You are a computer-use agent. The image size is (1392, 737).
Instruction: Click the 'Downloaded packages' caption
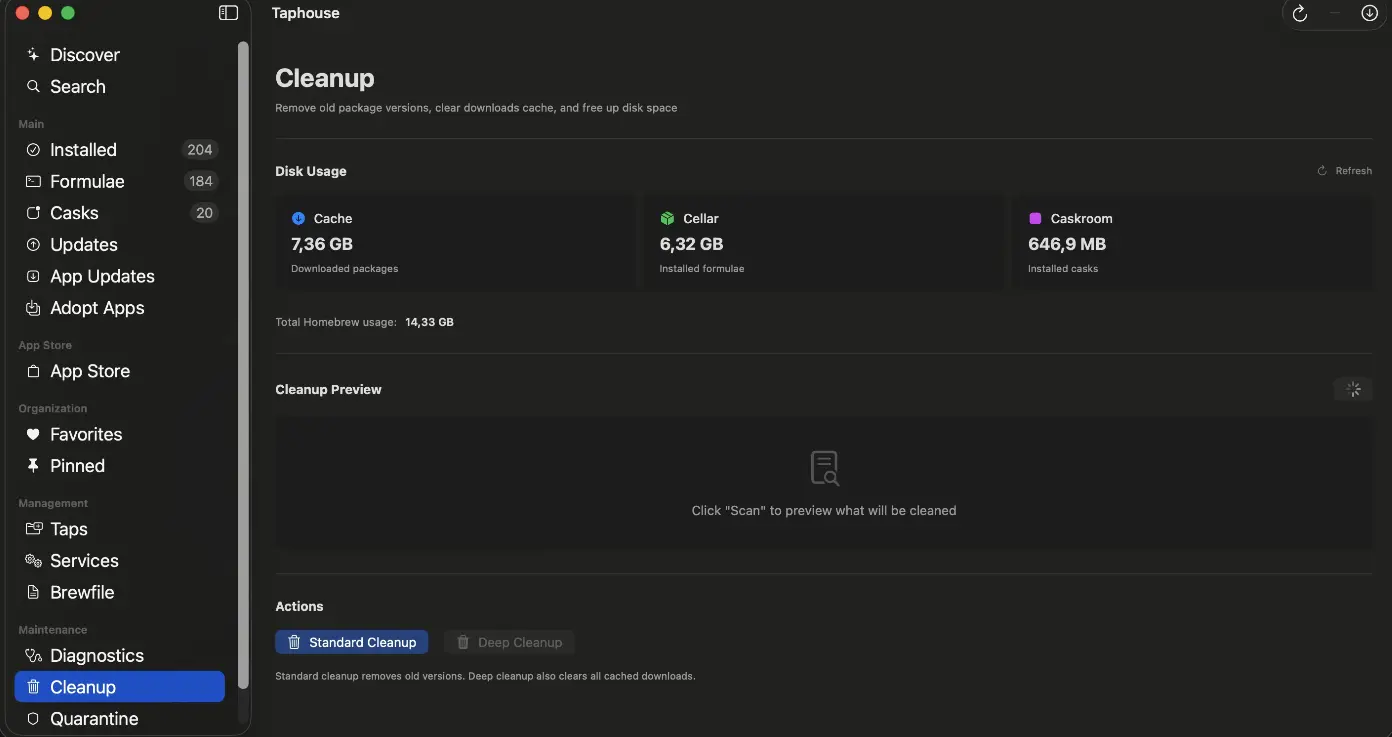[345, 269]
